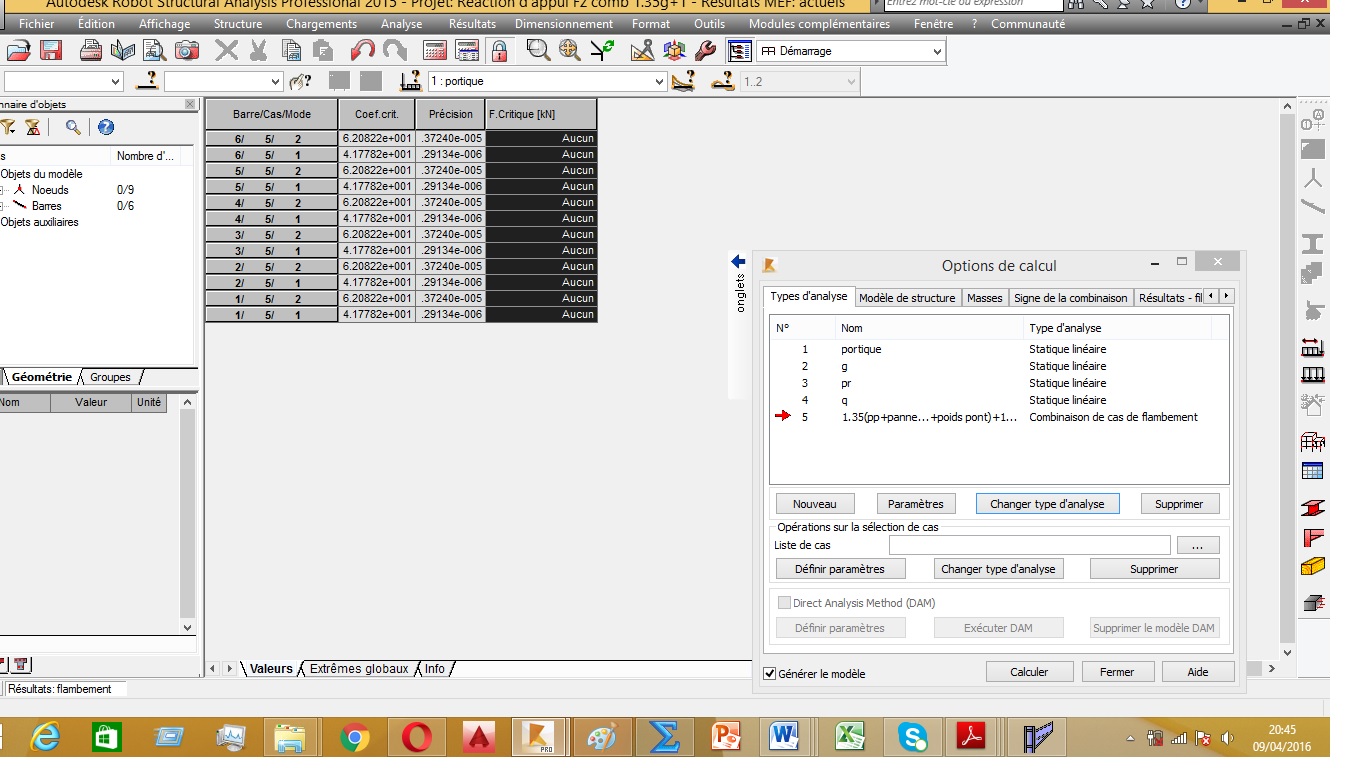This screenshot has width=1366, height=768.
Task: Click the Calculer button
Action: tap(1029, 672)
